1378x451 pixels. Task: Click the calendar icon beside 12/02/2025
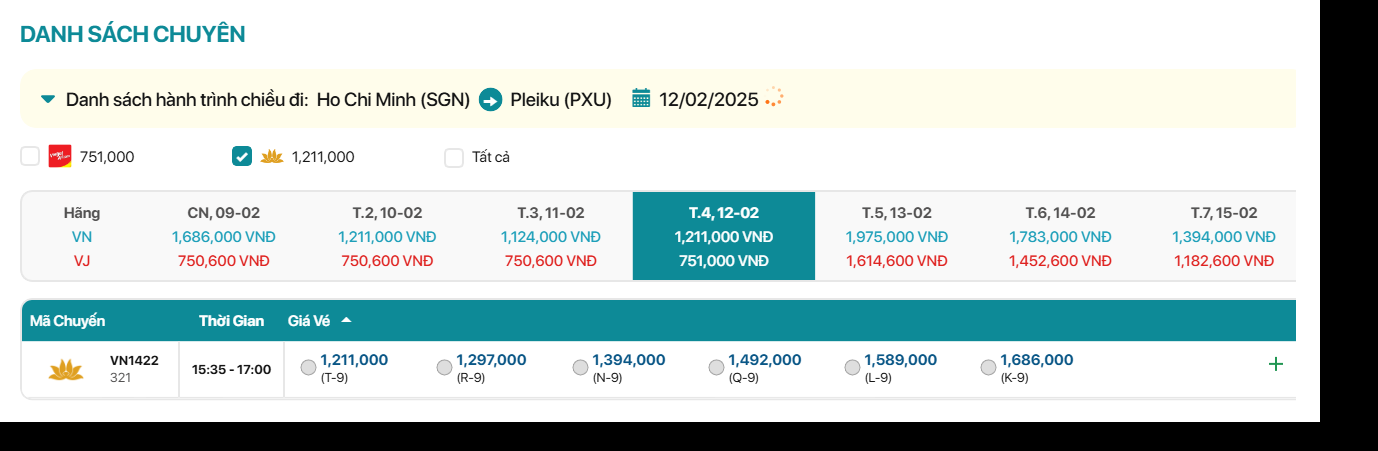coord(641,98)
